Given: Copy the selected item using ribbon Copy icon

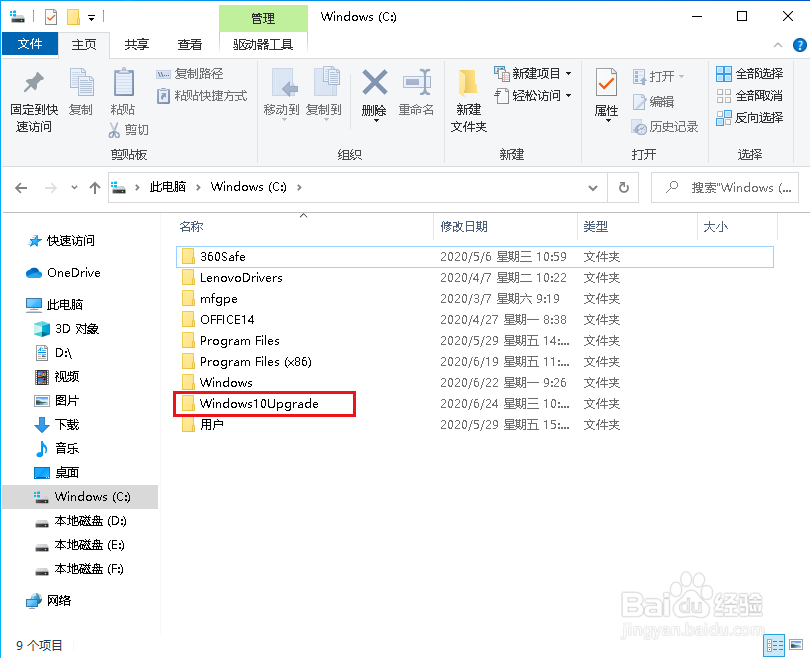Looking at the screenshot, I should coord(80,85).
